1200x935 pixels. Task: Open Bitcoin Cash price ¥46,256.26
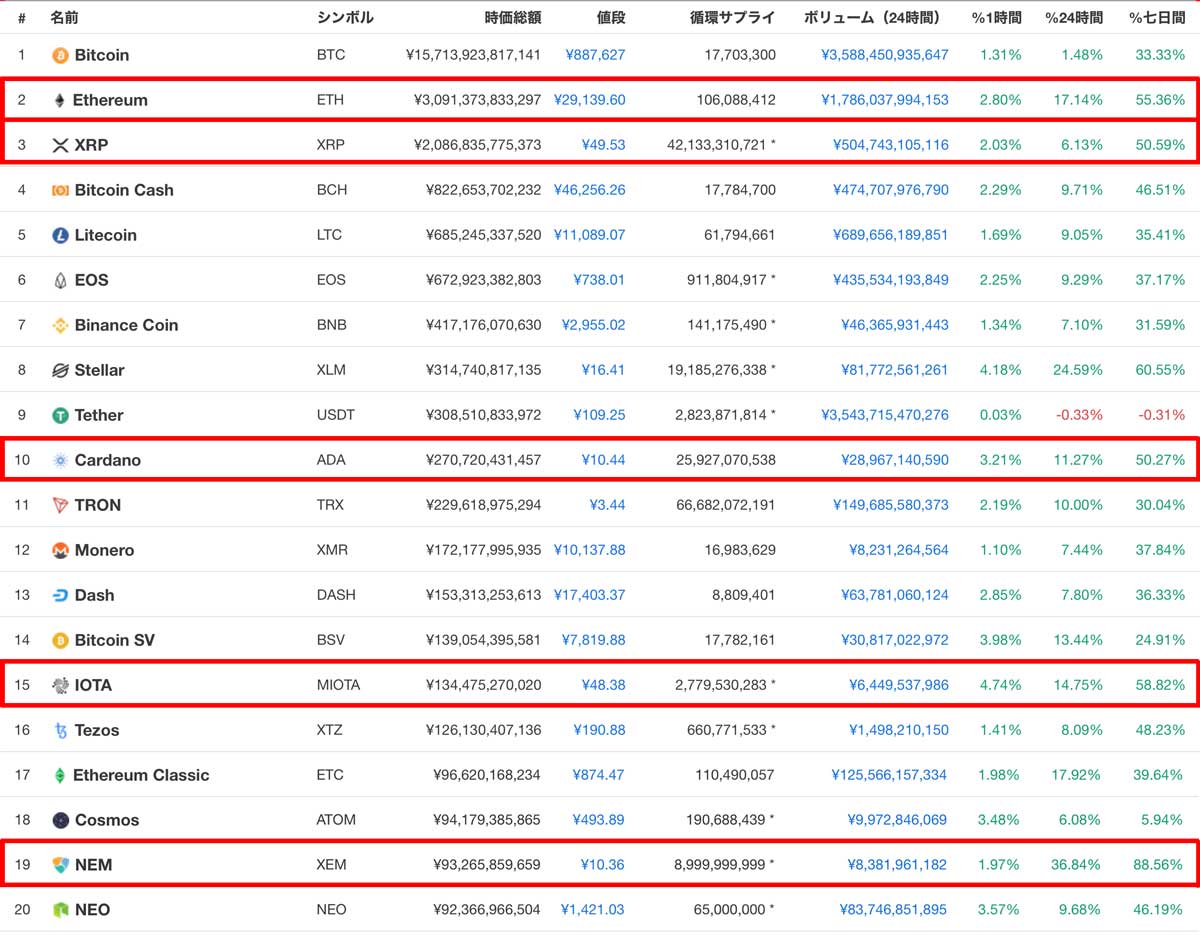tap(591, 190)
